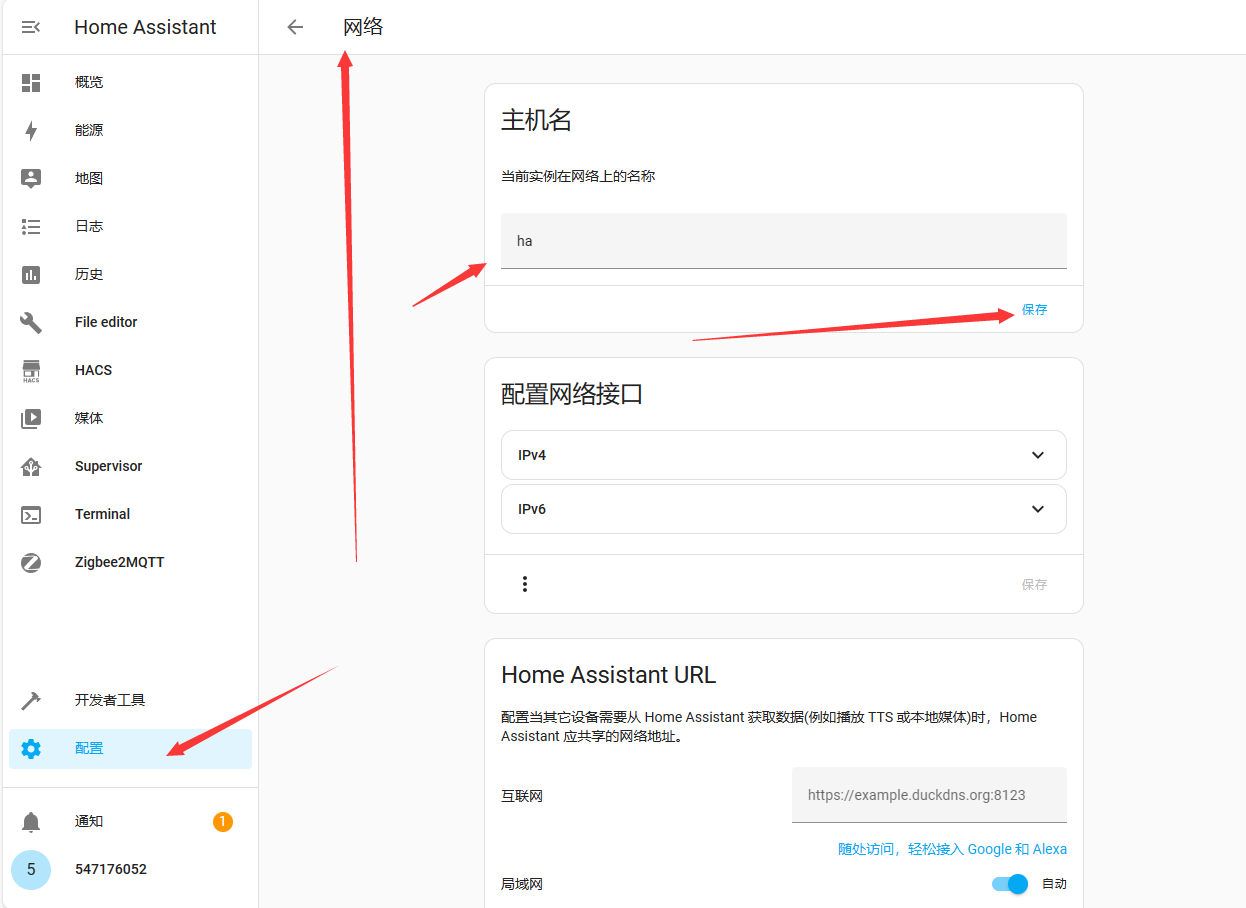This screenshot has width=1246, height=908.
Task: Open the user avatar circle labeled 5
Action: (31, 869)
